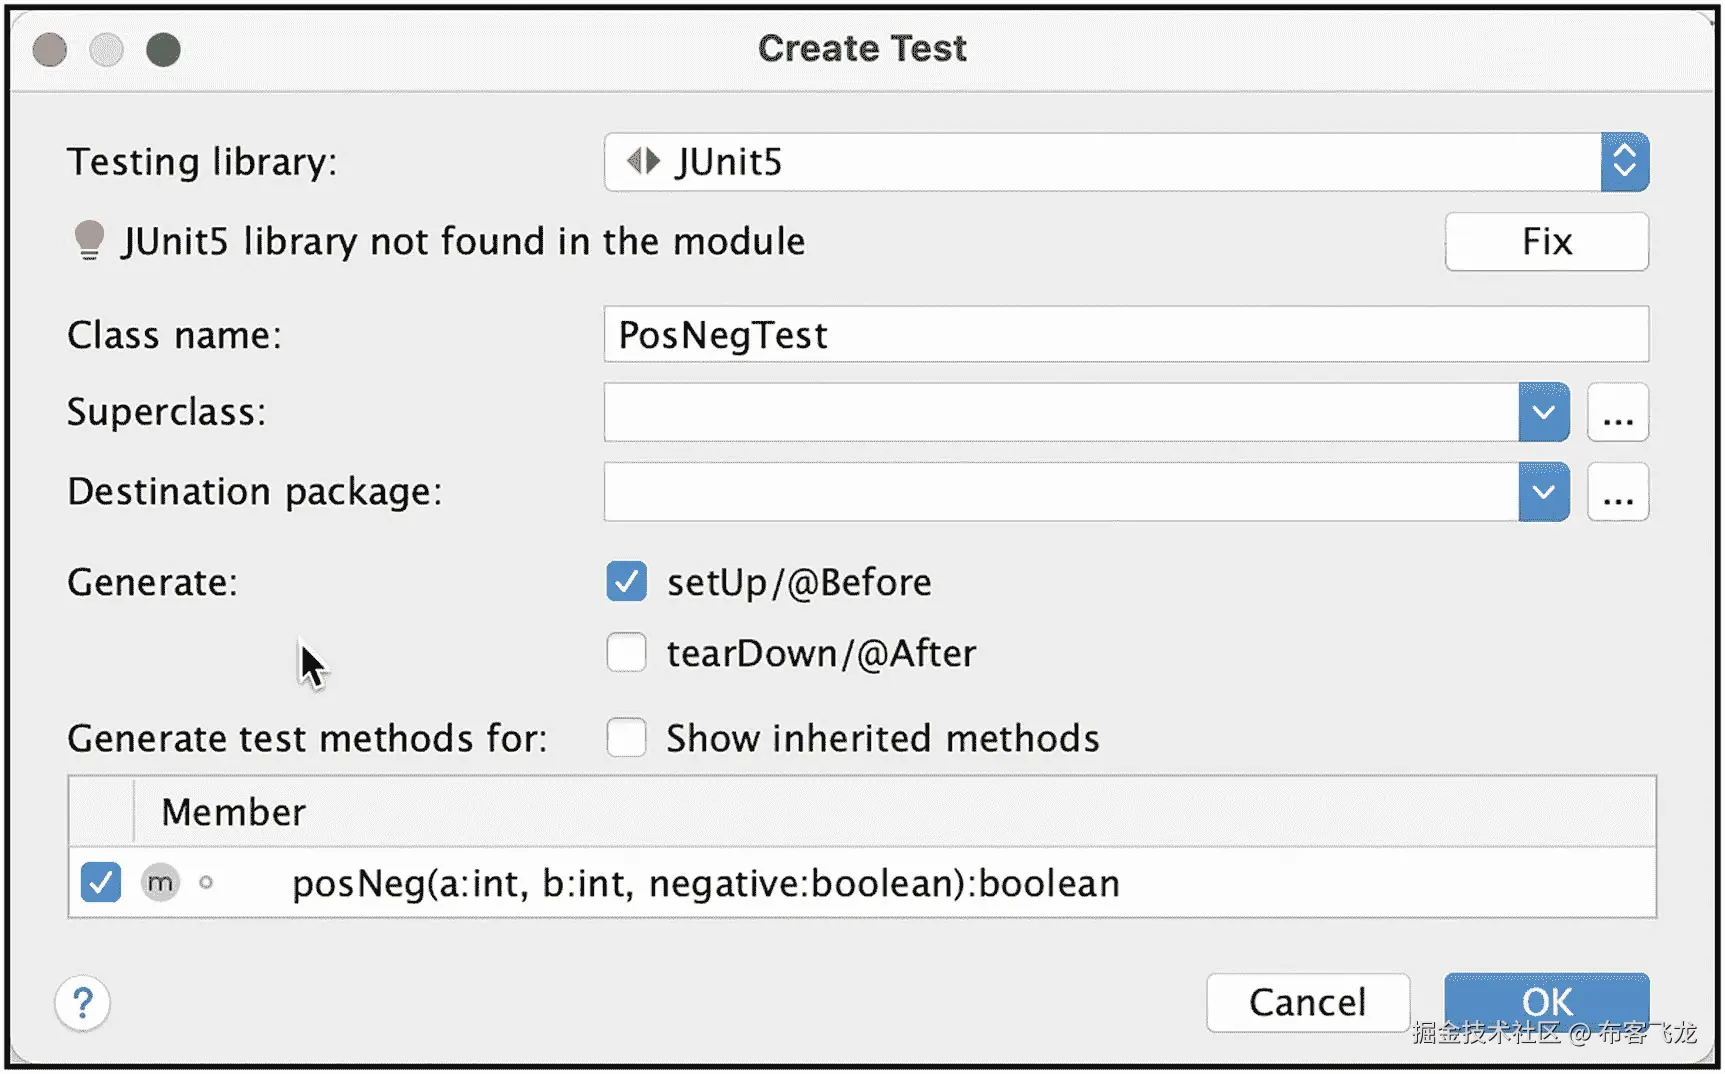
Task: Click the lightbulb warning icon
Action: pos(89,241)
